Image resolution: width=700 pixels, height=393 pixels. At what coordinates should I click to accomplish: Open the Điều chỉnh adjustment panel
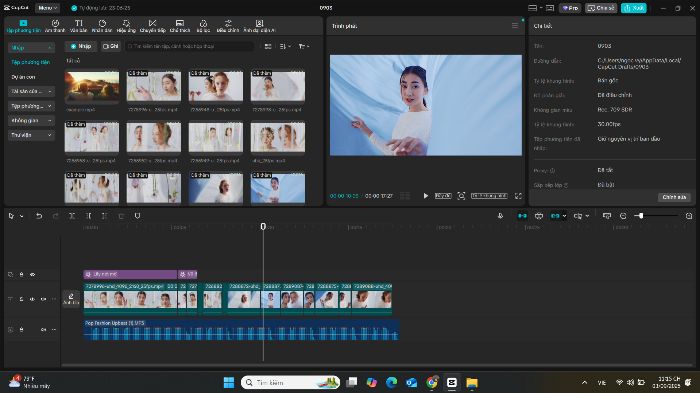pyautogui.click(x=228, y=26)
